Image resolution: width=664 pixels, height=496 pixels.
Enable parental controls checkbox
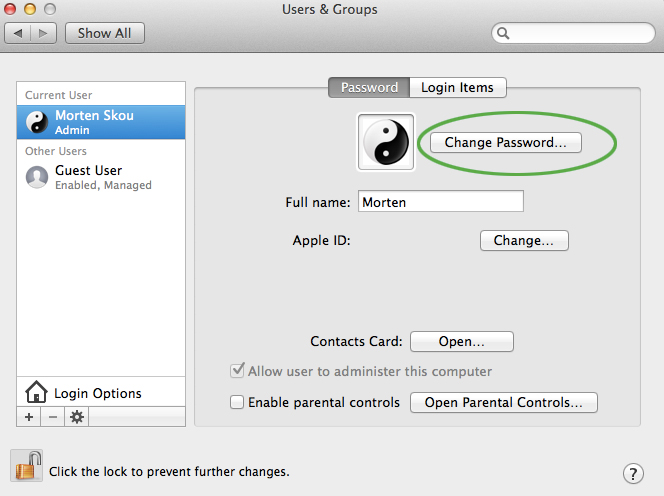(237, 402)
